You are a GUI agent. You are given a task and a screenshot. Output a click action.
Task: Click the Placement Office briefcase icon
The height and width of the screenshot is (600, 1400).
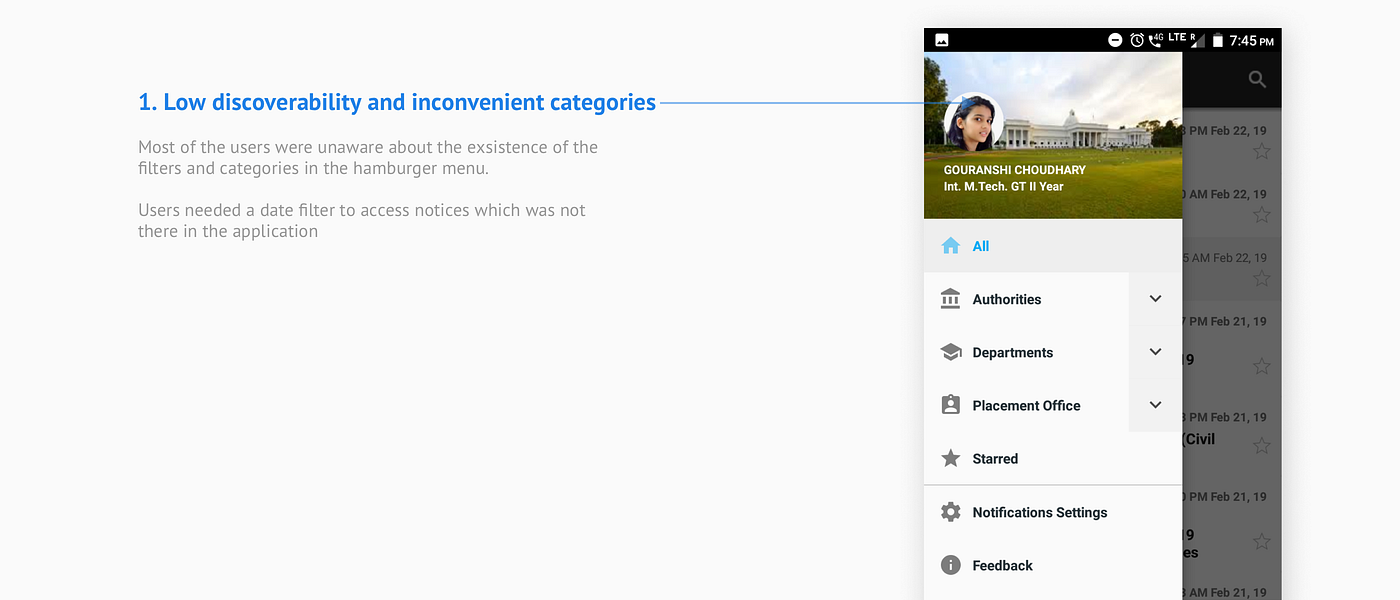pos(950,405)
